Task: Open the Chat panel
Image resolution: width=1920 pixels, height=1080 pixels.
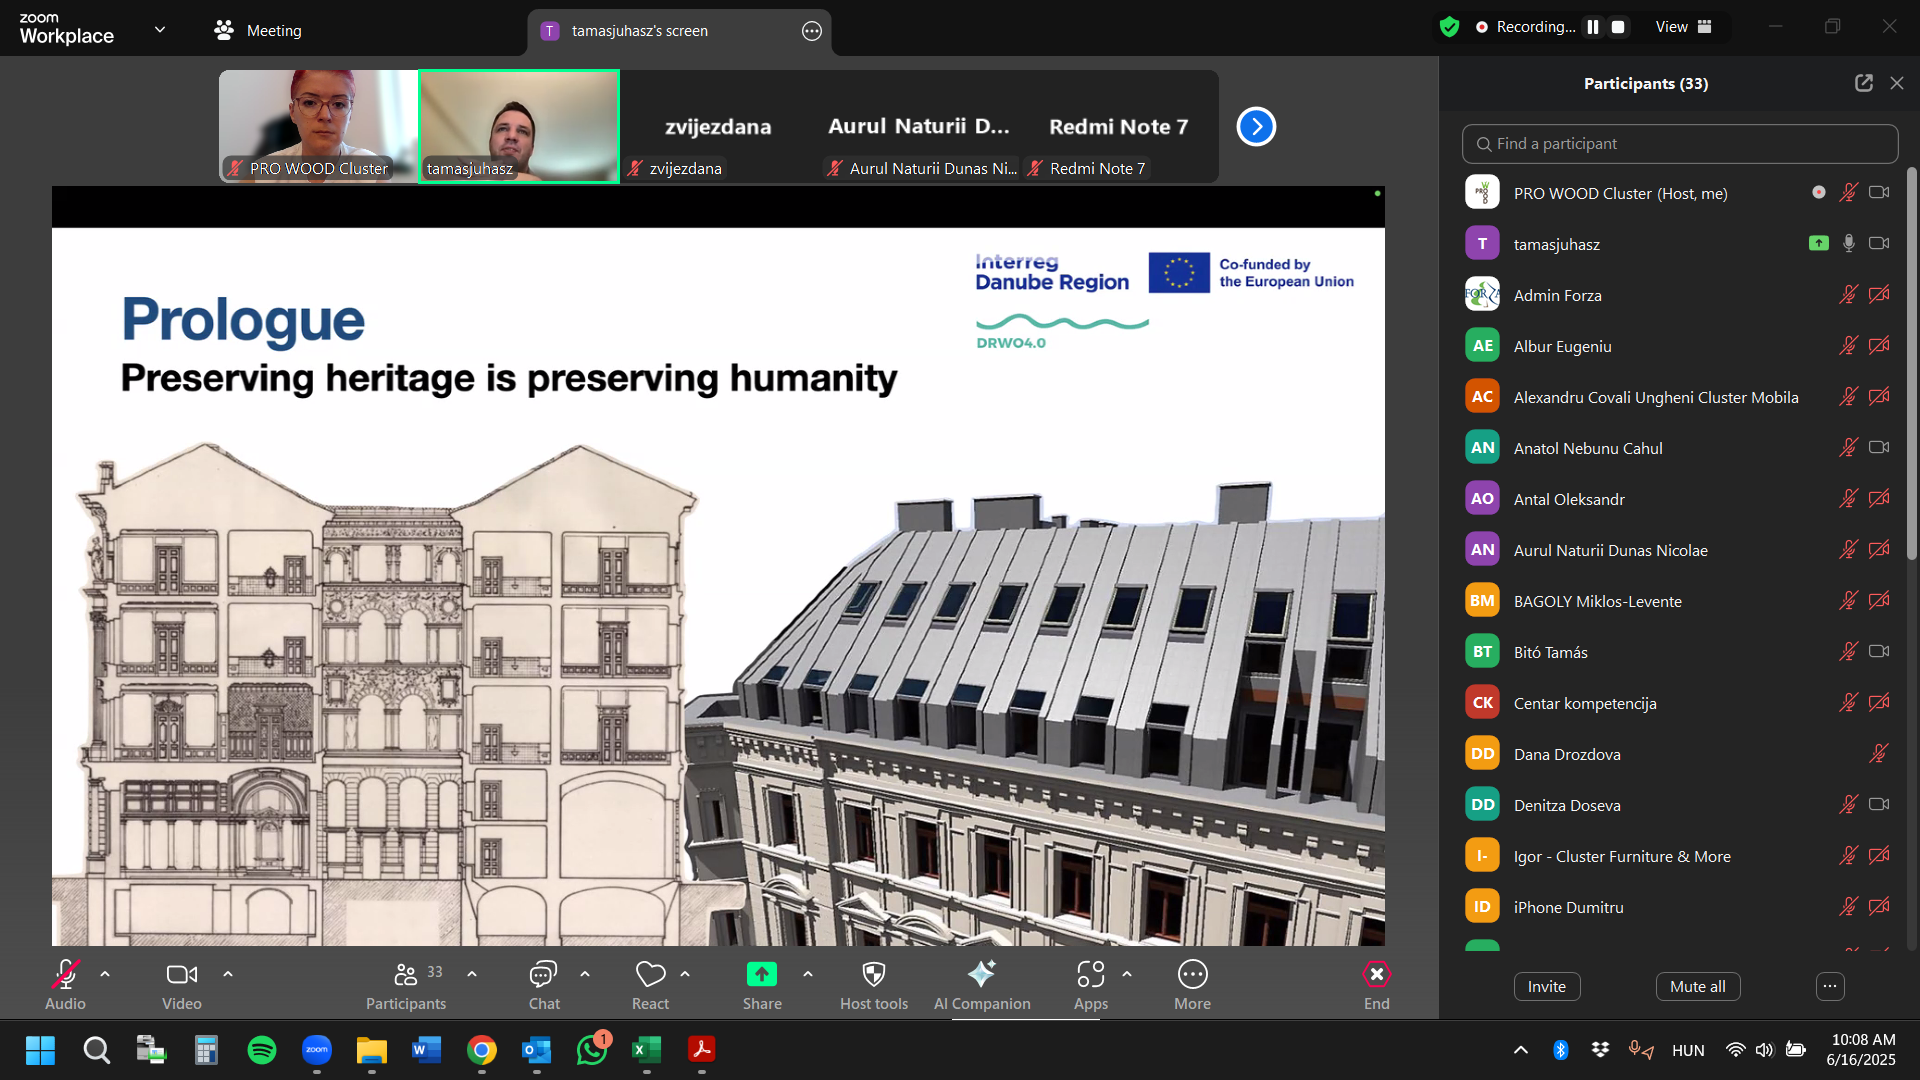Action: coord(544,985)
